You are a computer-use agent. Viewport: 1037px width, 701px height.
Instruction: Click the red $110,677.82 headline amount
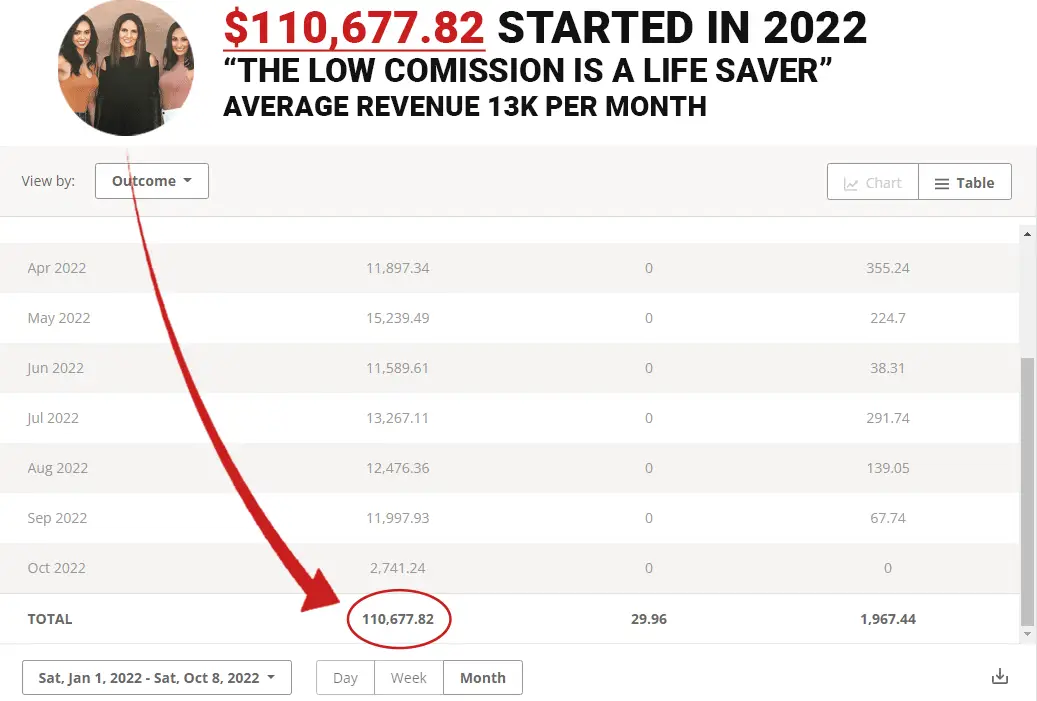354,30
